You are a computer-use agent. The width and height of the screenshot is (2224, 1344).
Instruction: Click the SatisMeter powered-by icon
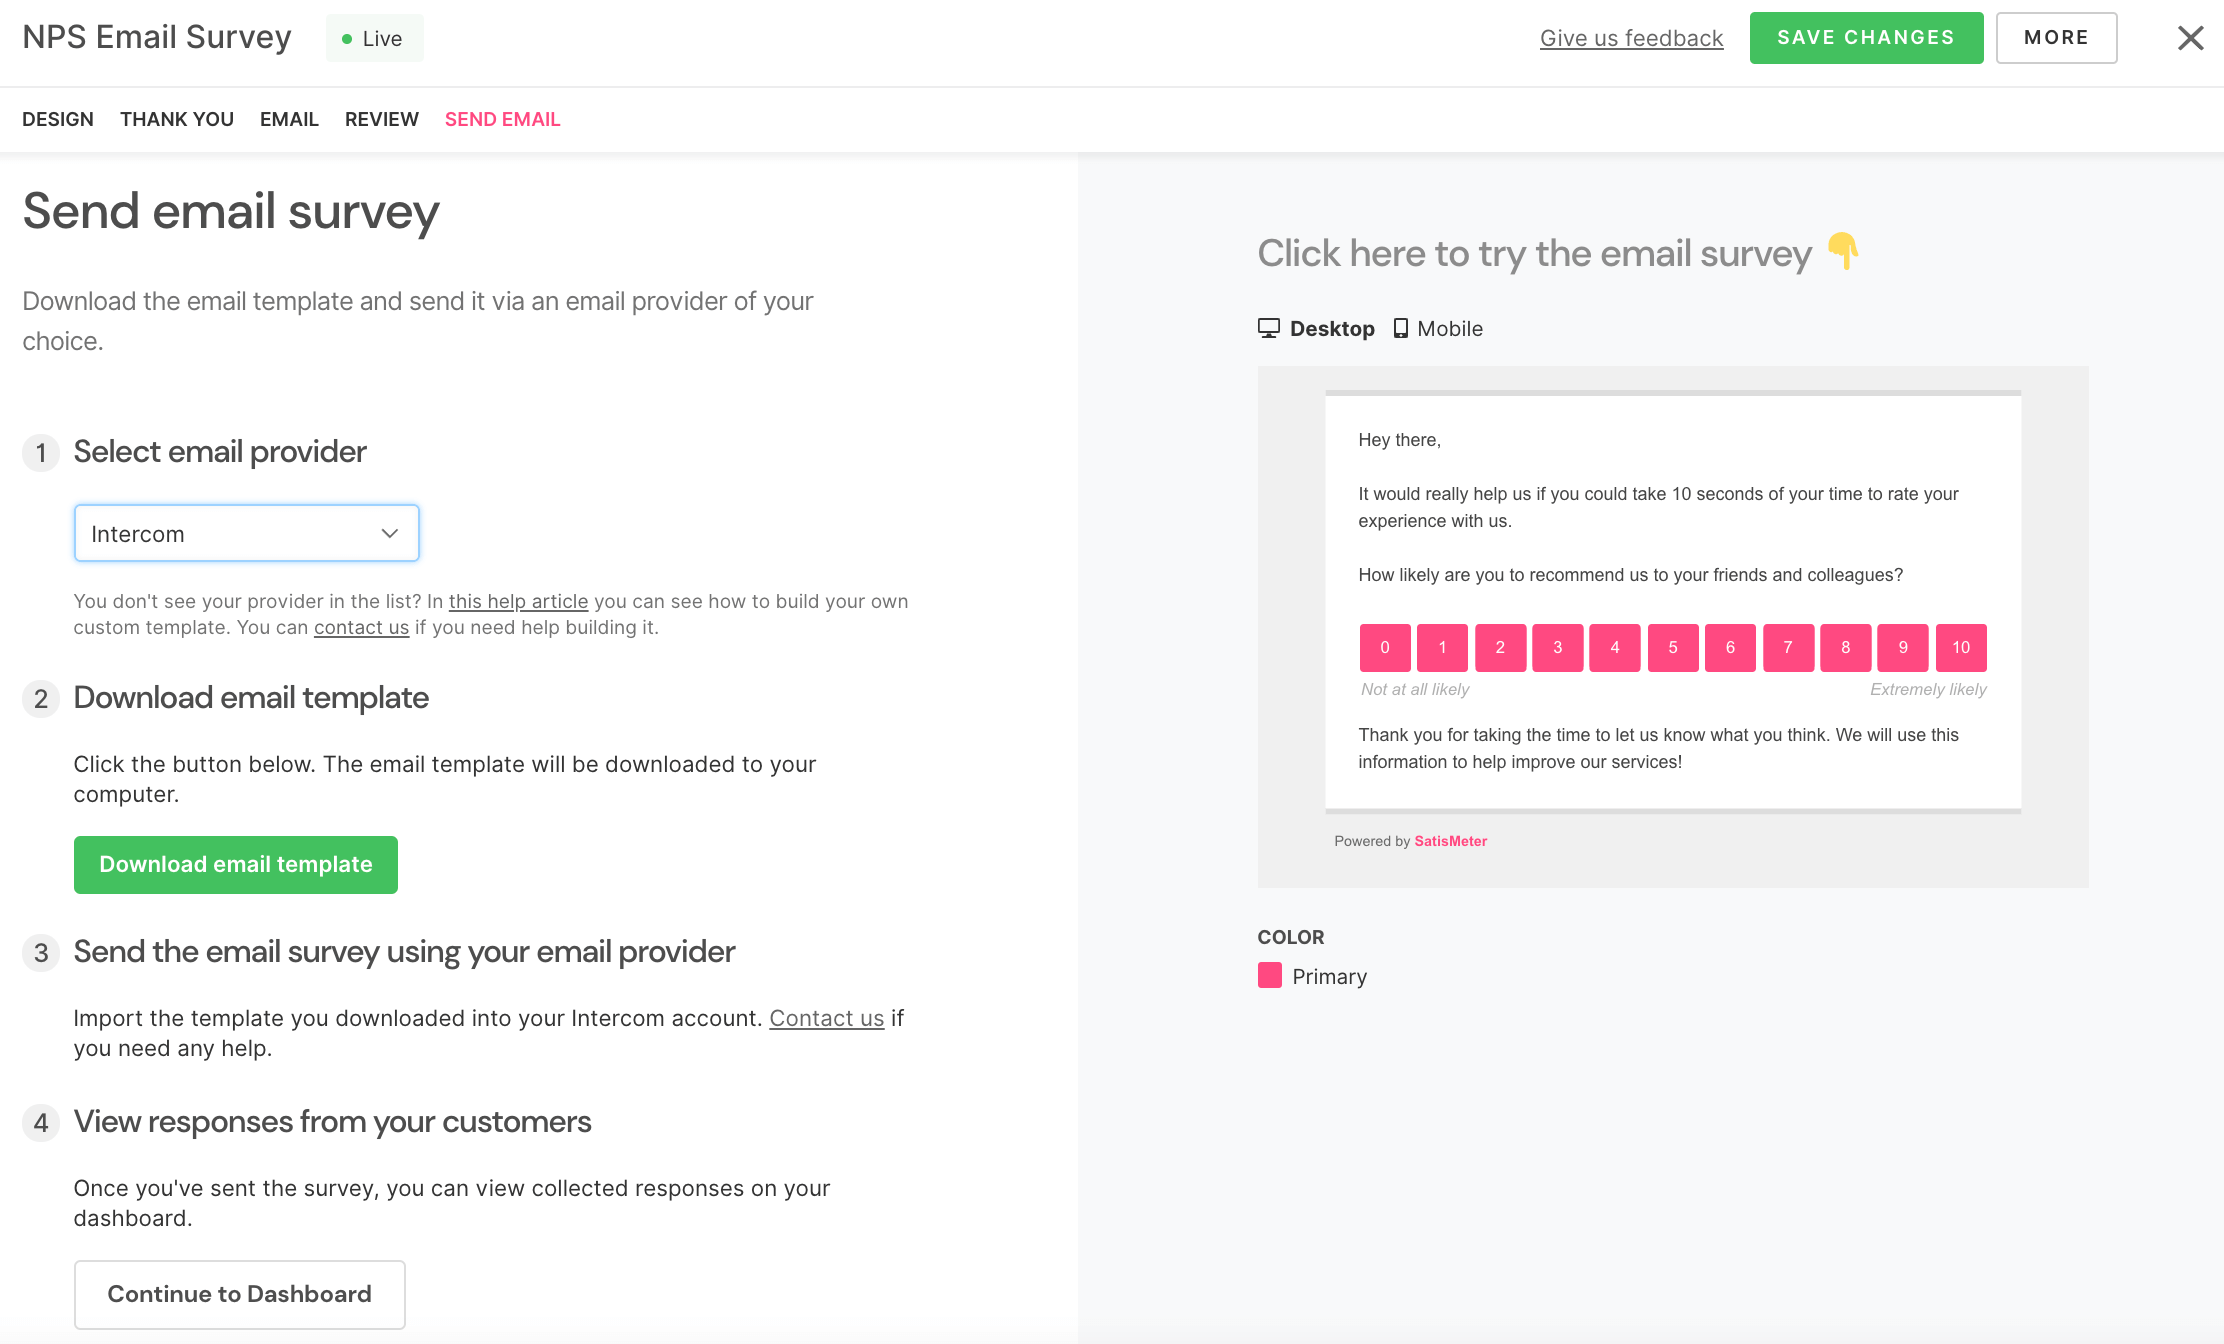(x=1449, y=839)
